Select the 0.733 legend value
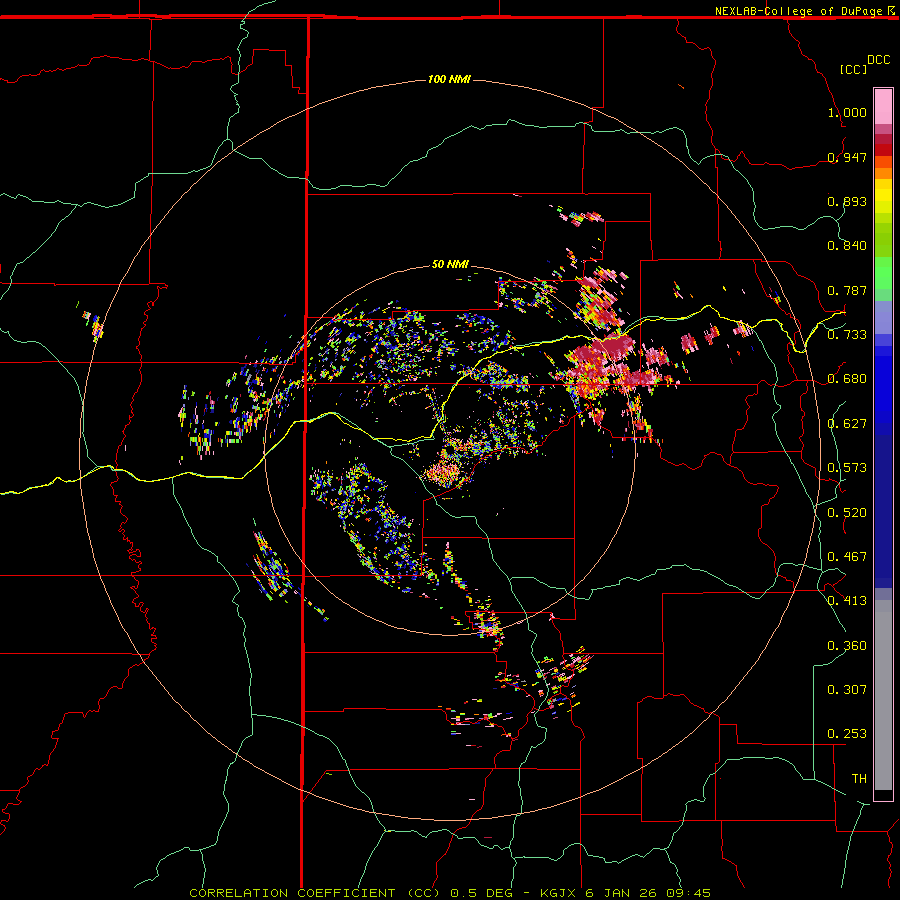900x900 pixels. [847, 335]
